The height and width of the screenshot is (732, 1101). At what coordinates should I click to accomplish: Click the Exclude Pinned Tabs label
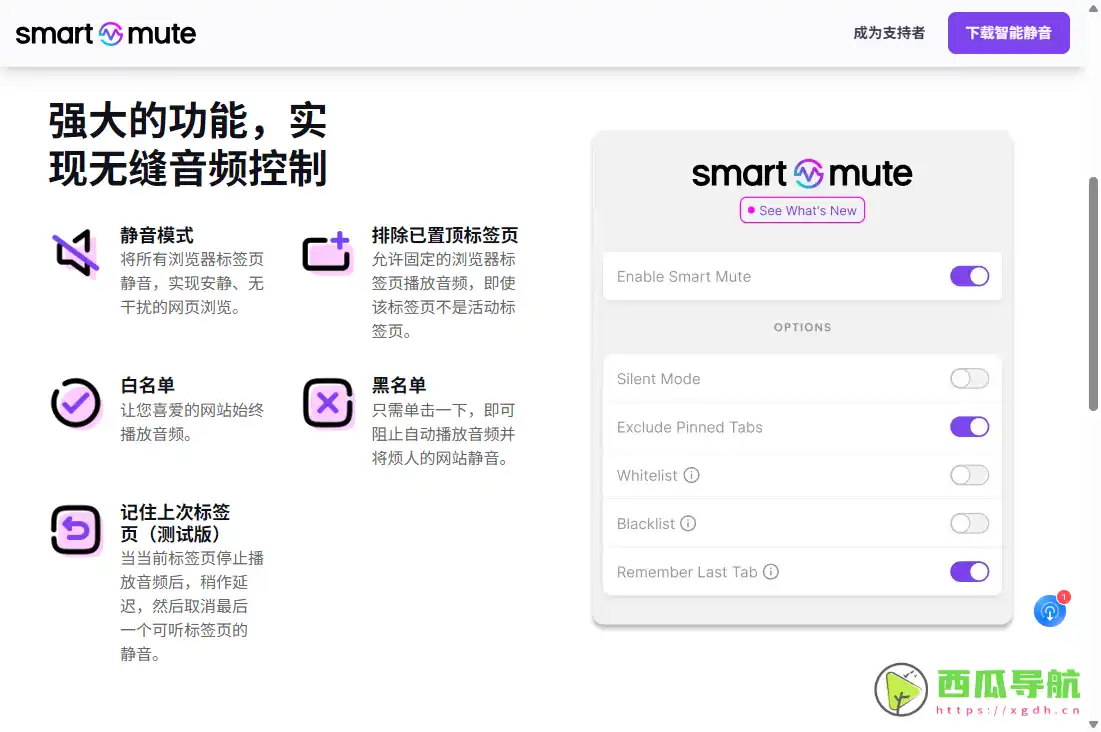tap(690, 427)
